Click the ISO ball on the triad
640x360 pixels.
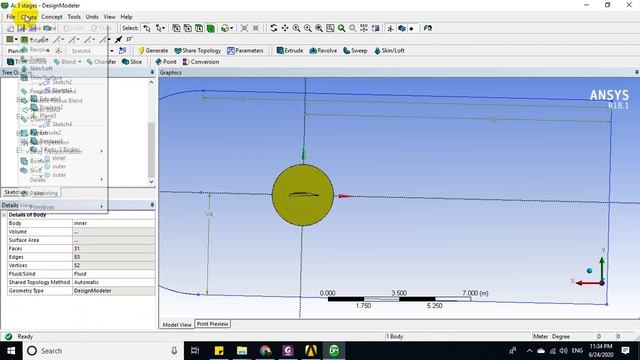click(589, 271)
